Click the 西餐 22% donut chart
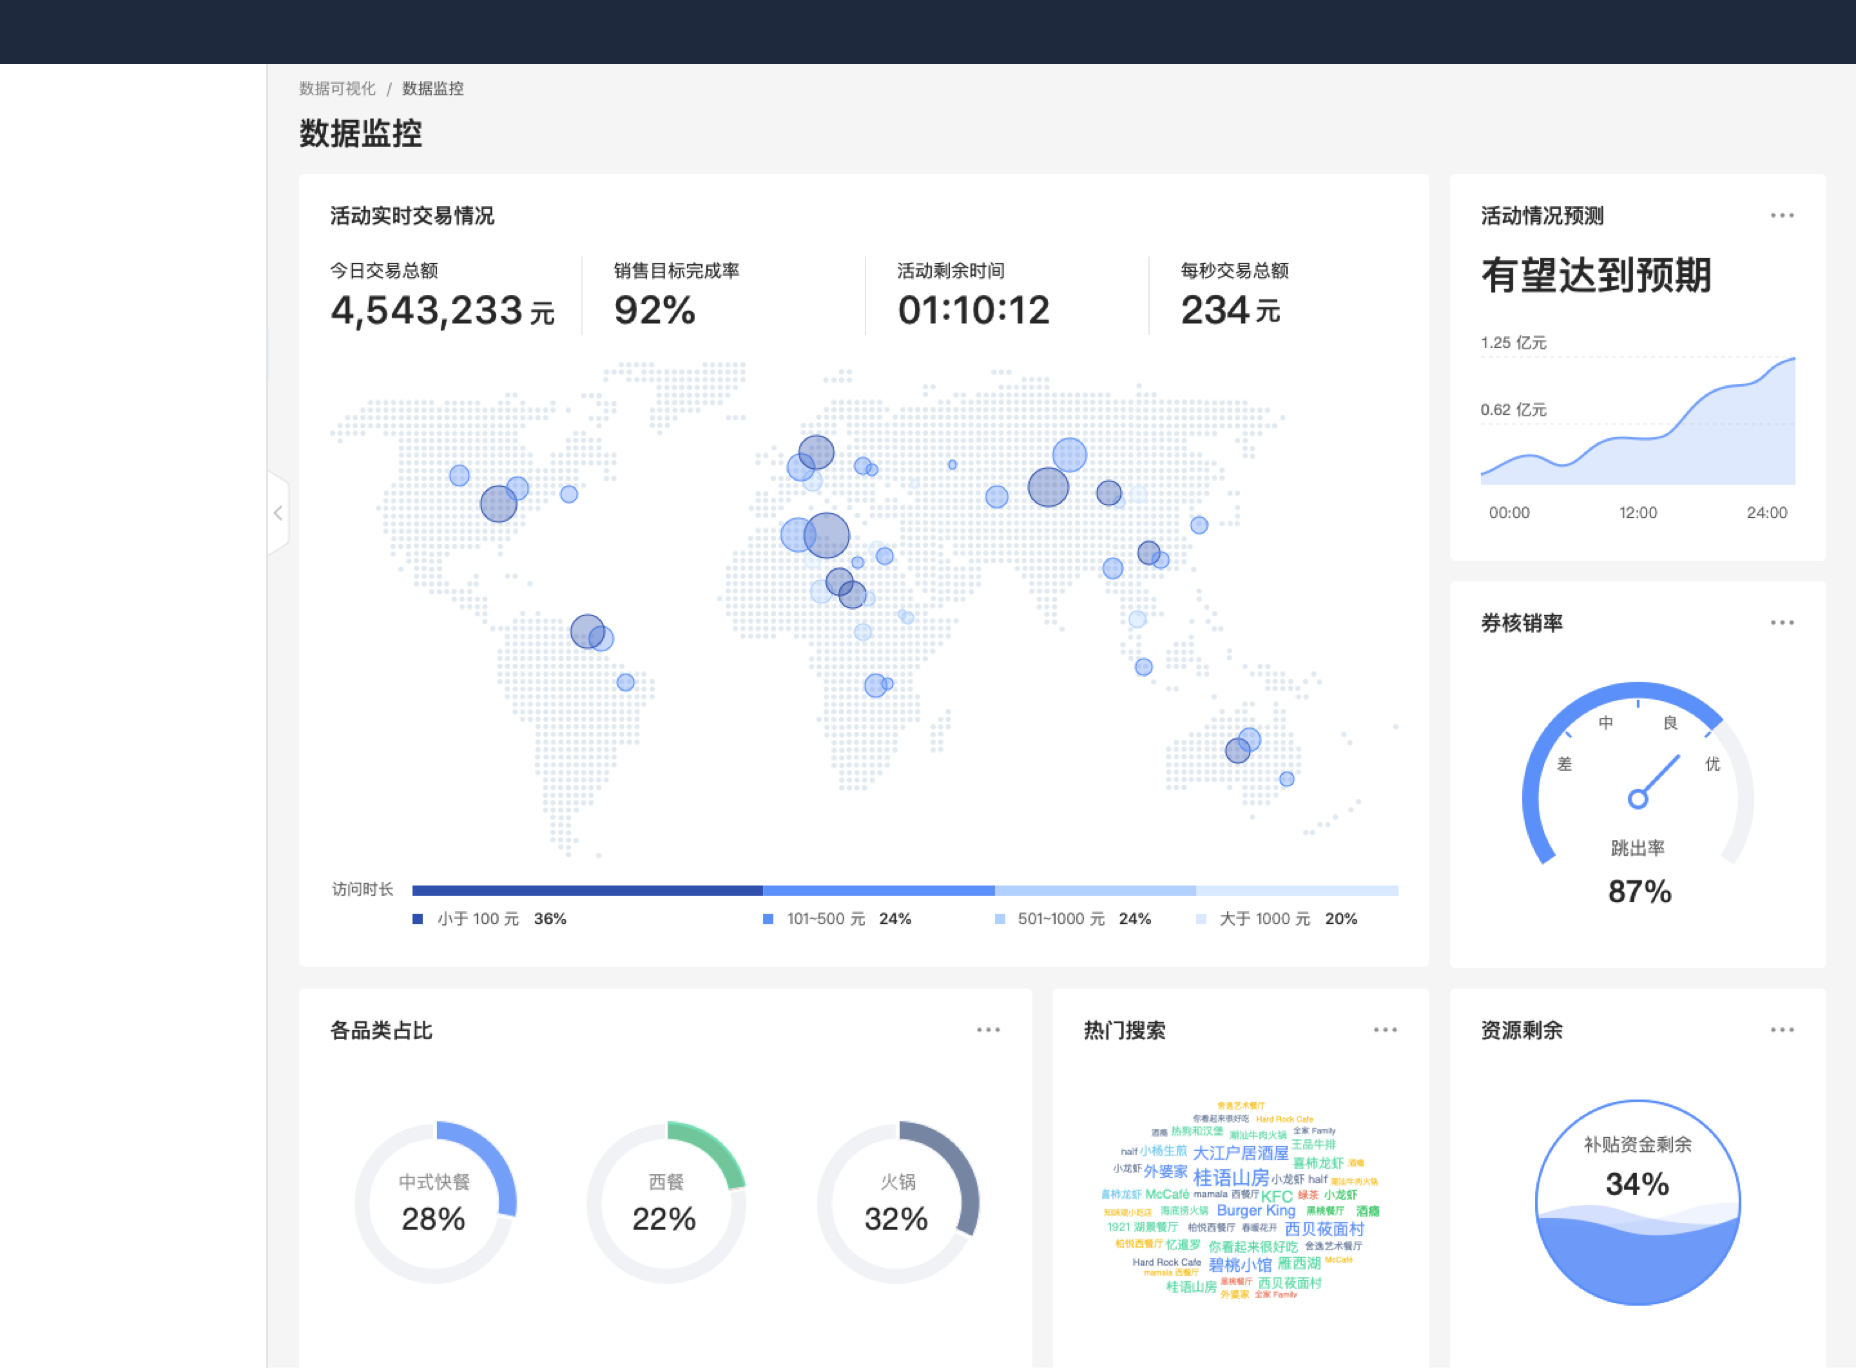Image resolution: width=1856 pixels, height=1368 pixels. pyautogui.click(x=667, y=1202)
